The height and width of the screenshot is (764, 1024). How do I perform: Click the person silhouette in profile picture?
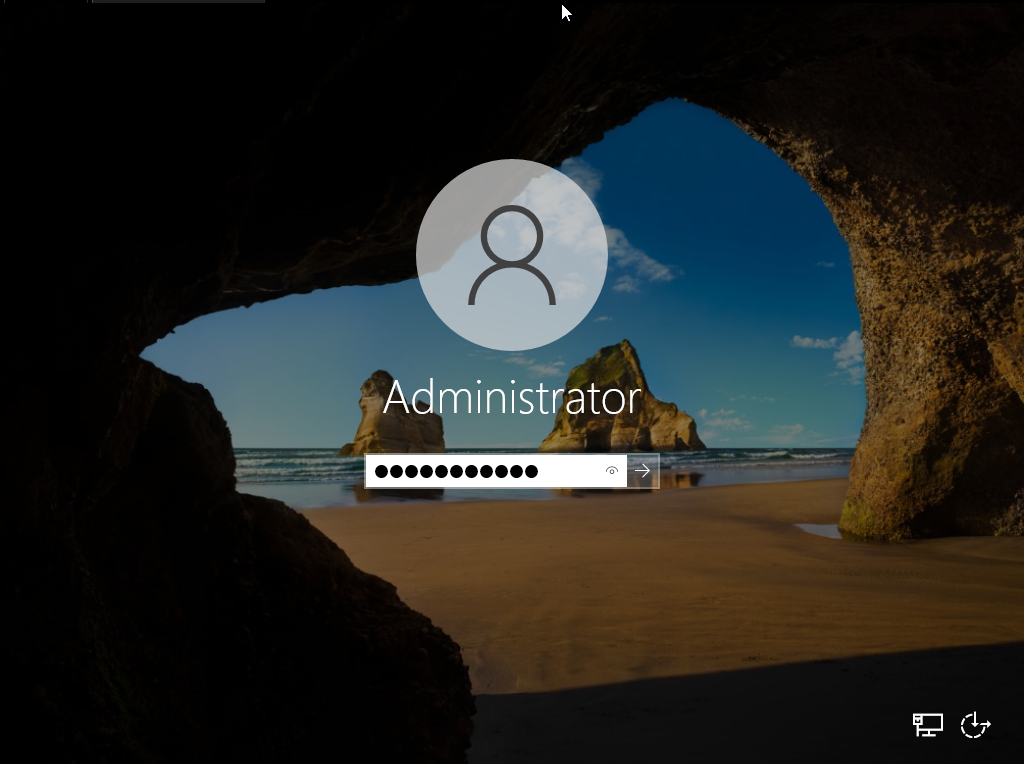(511, 256)
